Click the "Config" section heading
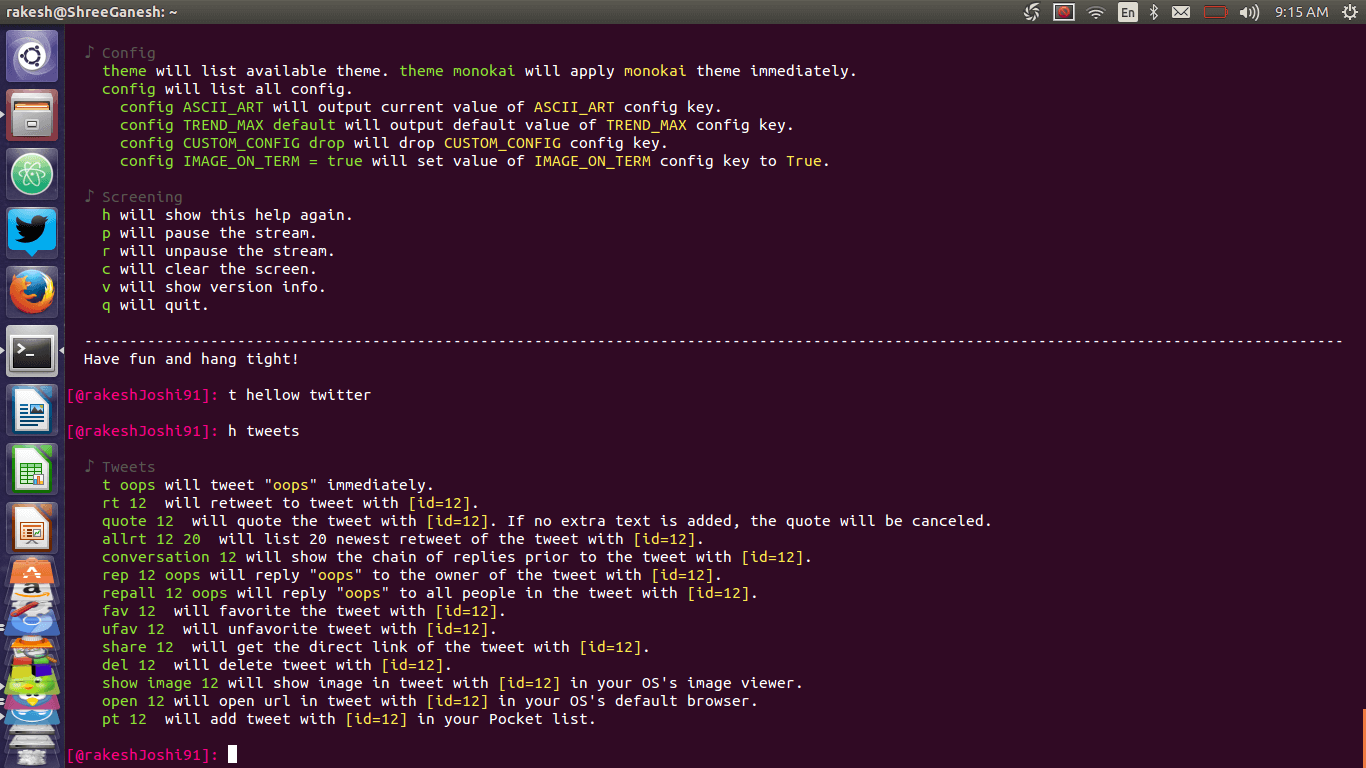 128,53
